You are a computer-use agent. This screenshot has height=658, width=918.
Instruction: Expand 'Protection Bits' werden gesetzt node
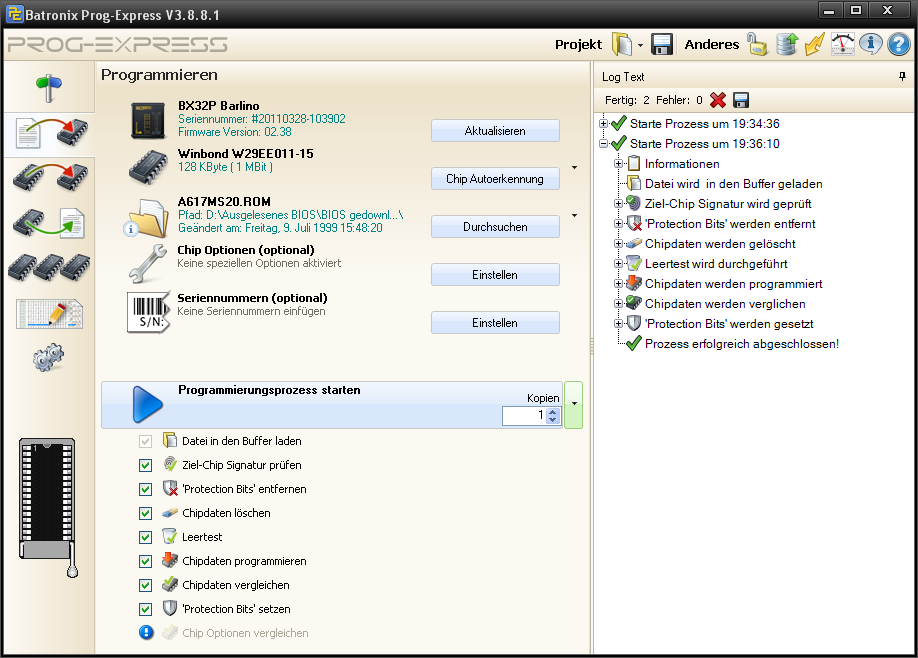[618, 323]
